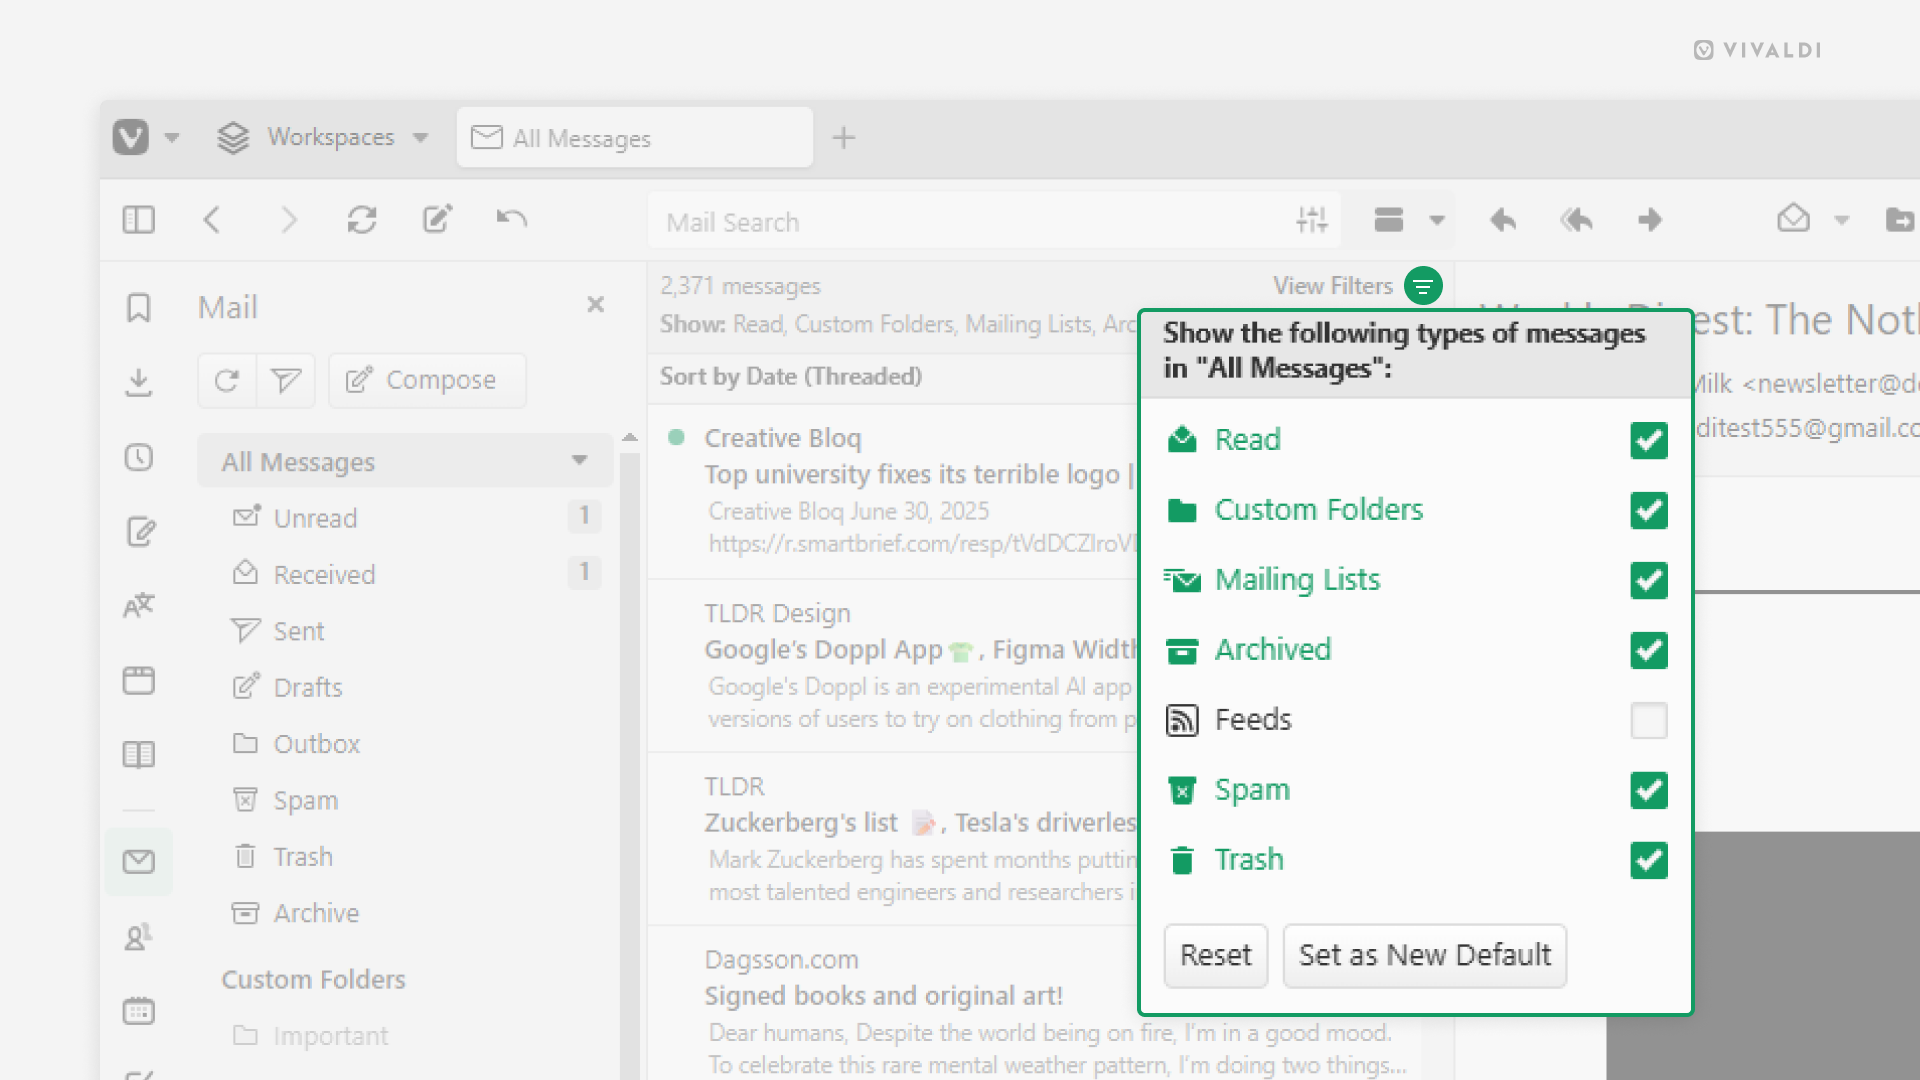The image size is (1920, 1080).
Task: Select the Drafts folder
Action: click(x=405, y=687)
